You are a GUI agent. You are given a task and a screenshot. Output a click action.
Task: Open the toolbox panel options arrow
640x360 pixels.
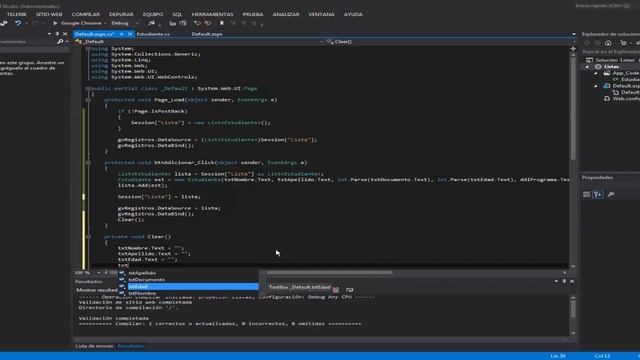point(49,34)
